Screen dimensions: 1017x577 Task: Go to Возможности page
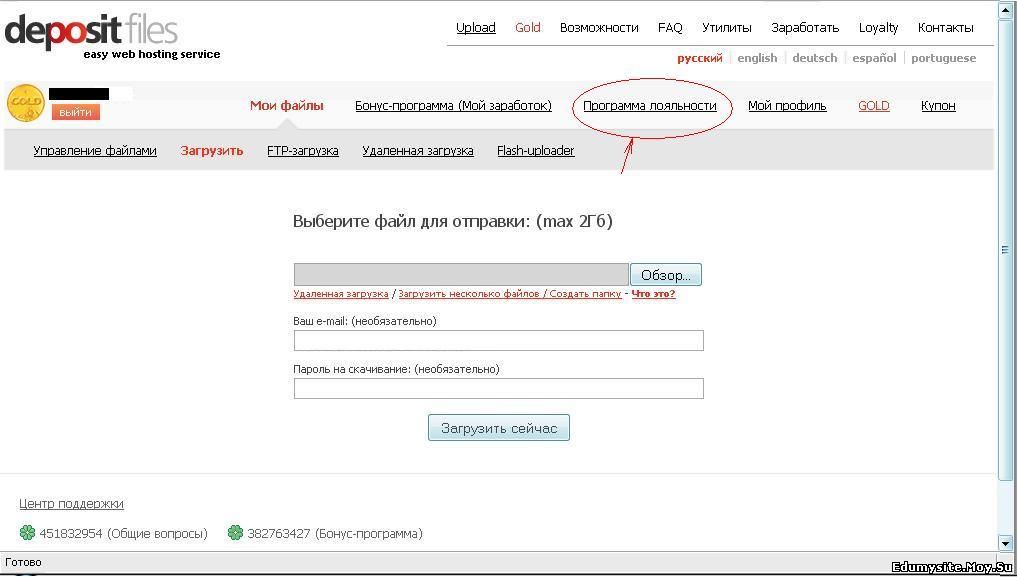coord(599,28)
